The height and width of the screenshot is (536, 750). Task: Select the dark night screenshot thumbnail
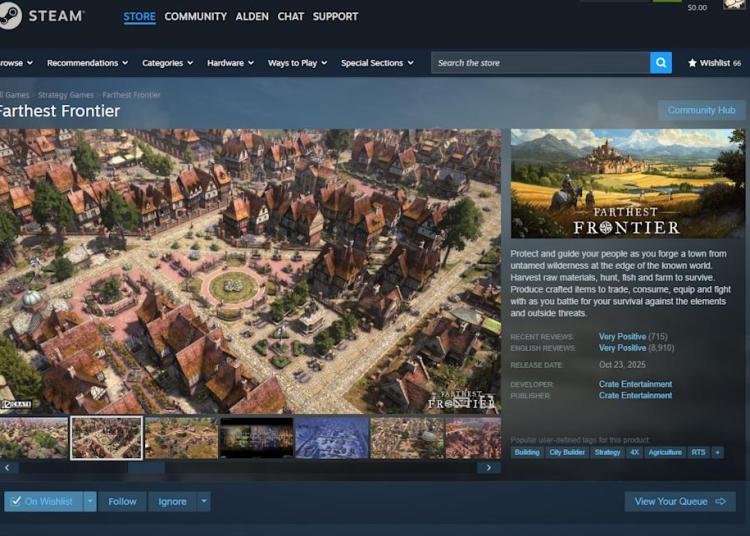pos(256,438)
